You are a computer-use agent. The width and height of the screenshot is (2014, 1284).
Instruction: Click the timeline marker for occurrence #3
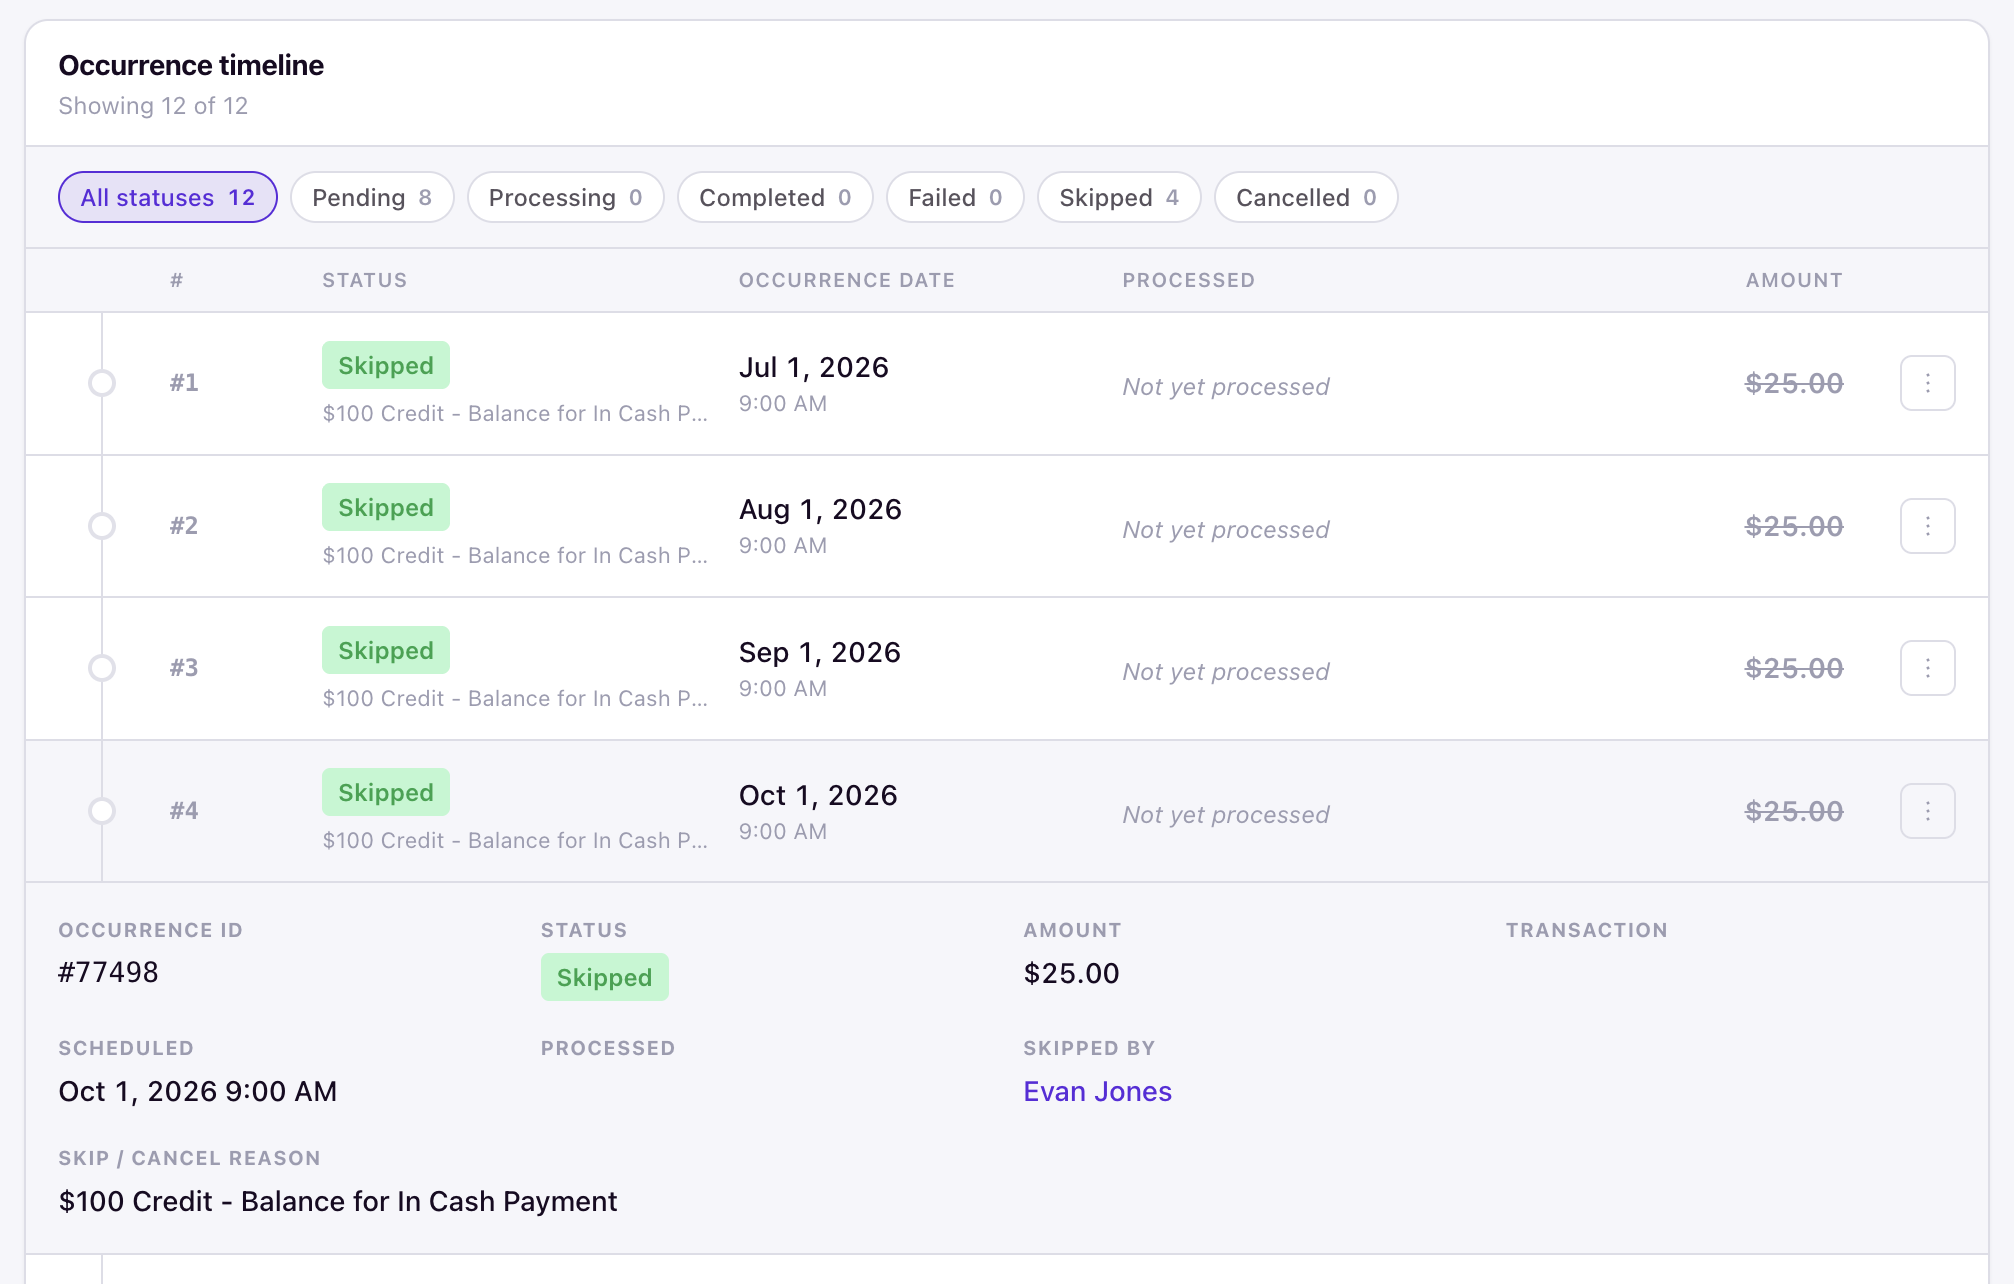tap(102, 668)
